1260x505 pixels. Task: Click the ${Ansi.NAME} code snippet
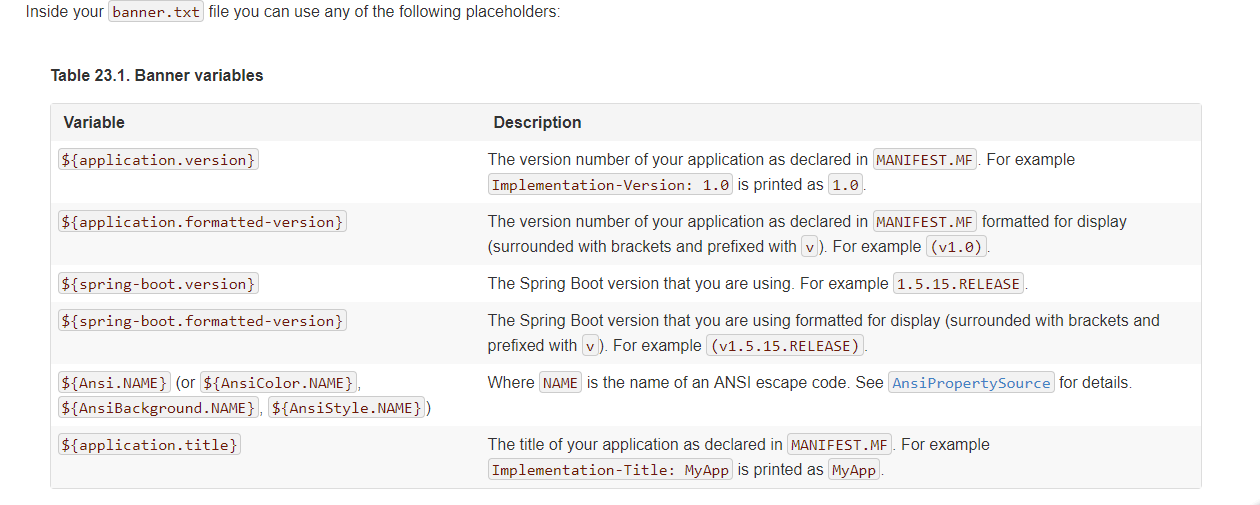tap(114, 383)
